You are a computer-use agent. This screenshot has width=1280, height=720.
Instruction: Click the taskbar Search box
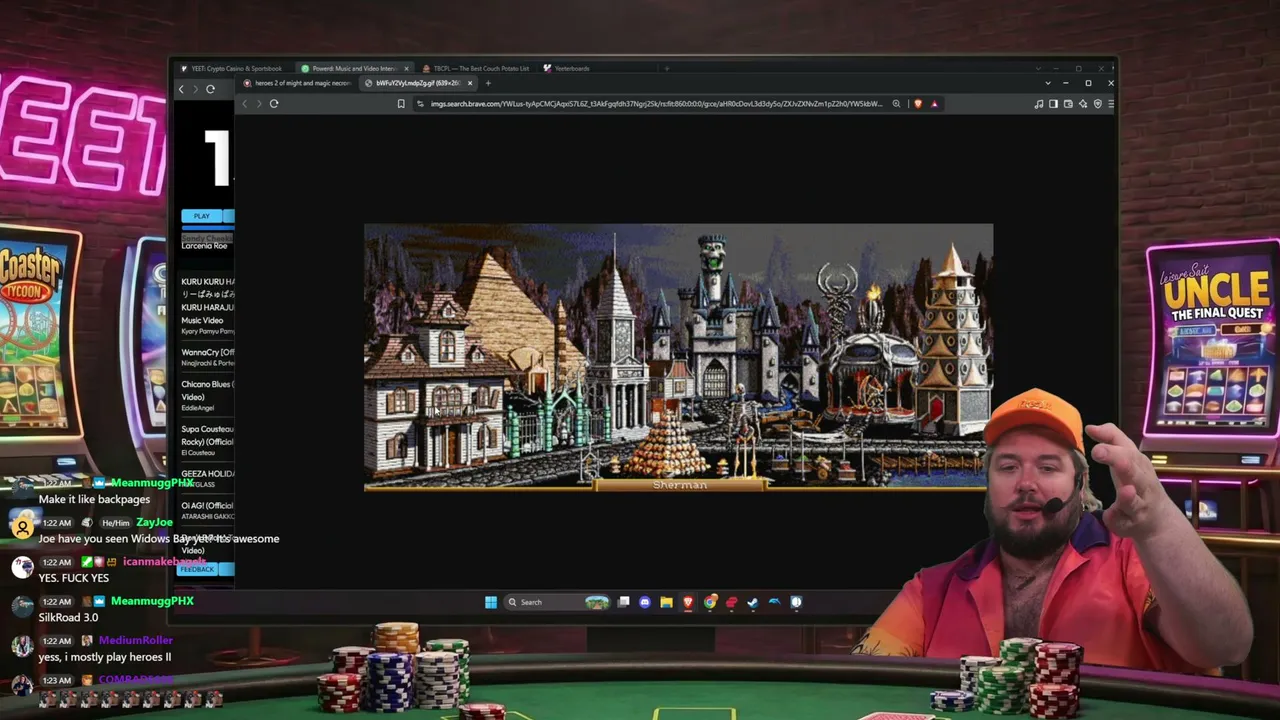coord(558,602)
